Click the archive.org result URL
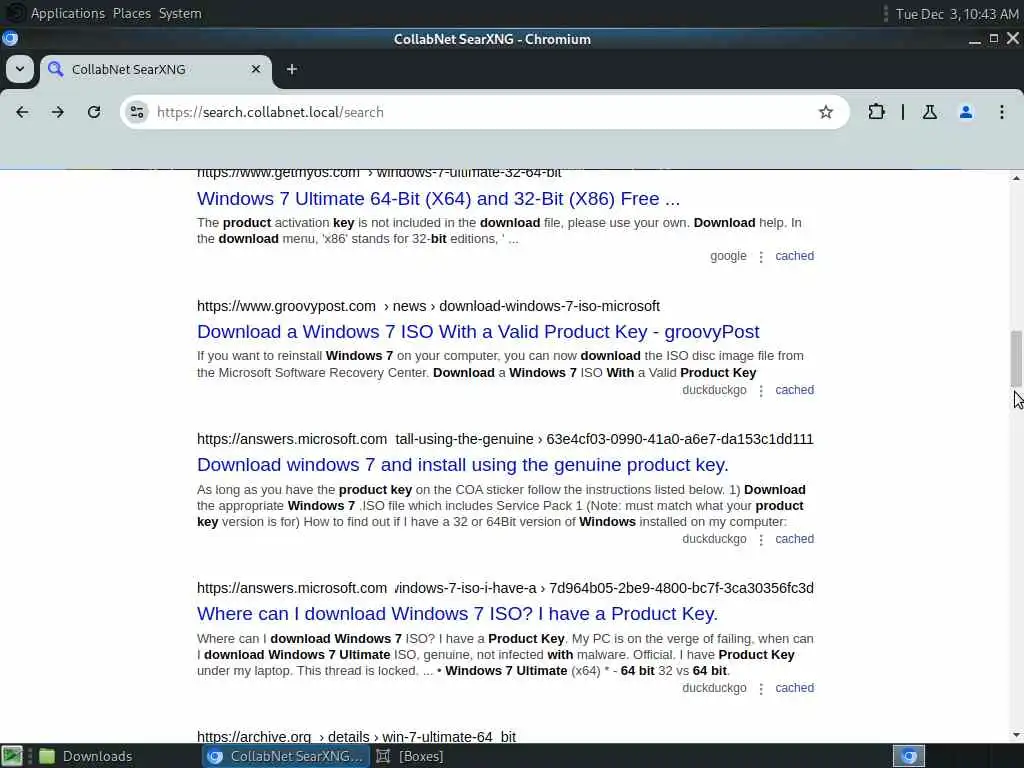This screenshot has height=768, width=1024. [357, 737]
